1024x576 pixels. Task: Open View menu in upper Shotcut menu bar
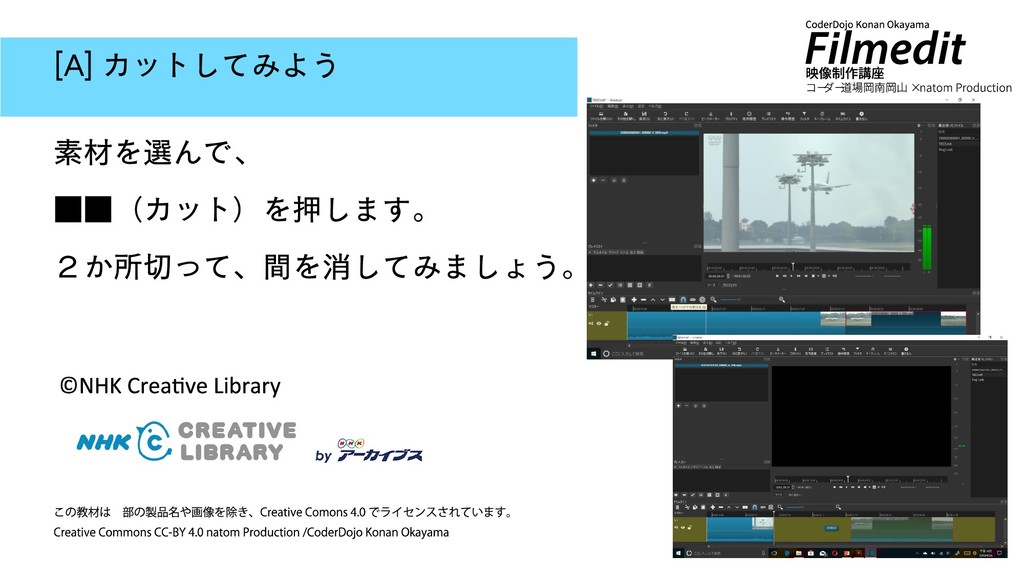pos(628,106)
